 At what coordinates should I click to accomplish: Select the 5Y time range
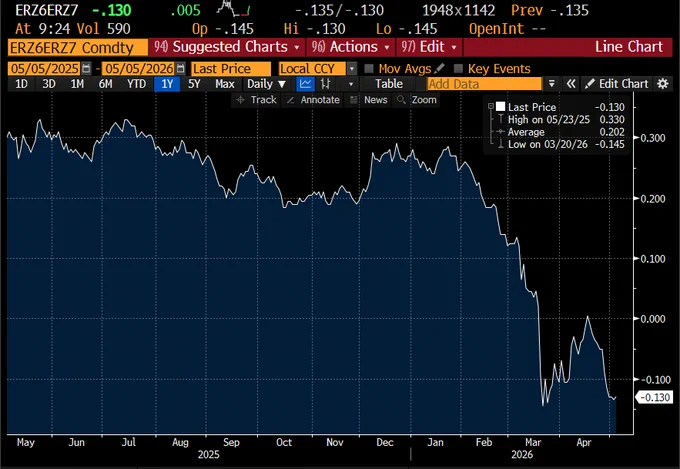(x=194, y=84)
